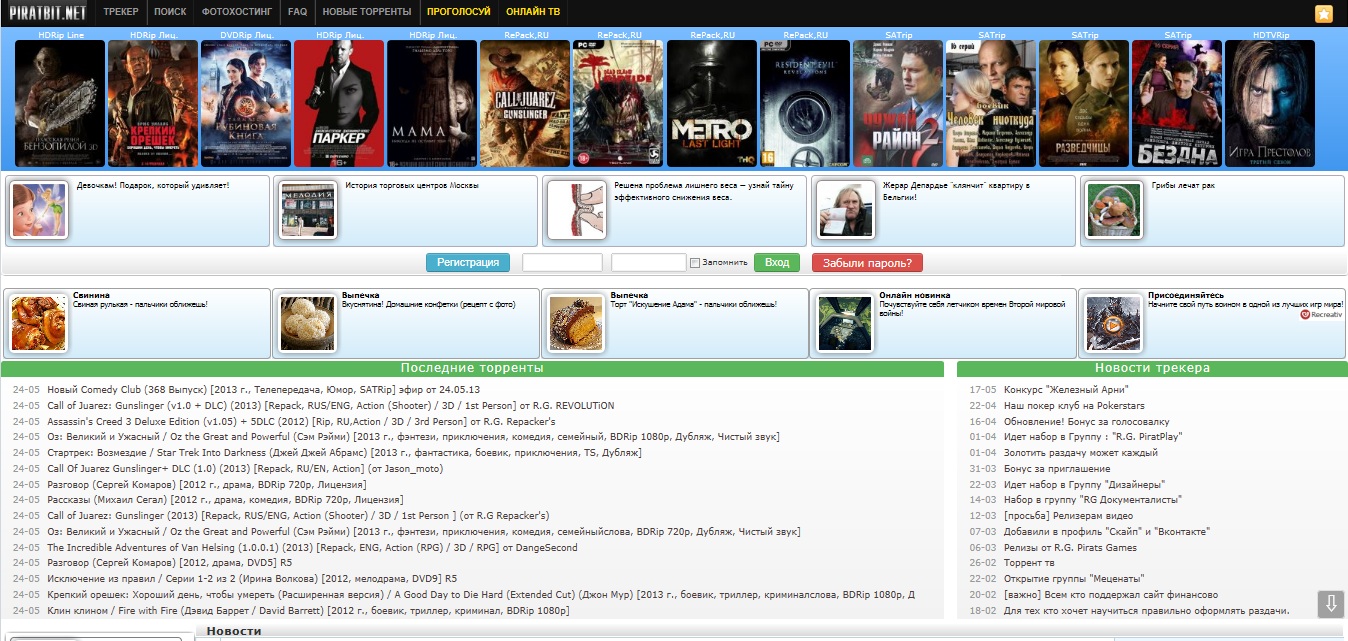1348x641 pixels.
Task: Open the Dead Island Riptide game cover
Action: click(618, 103)
